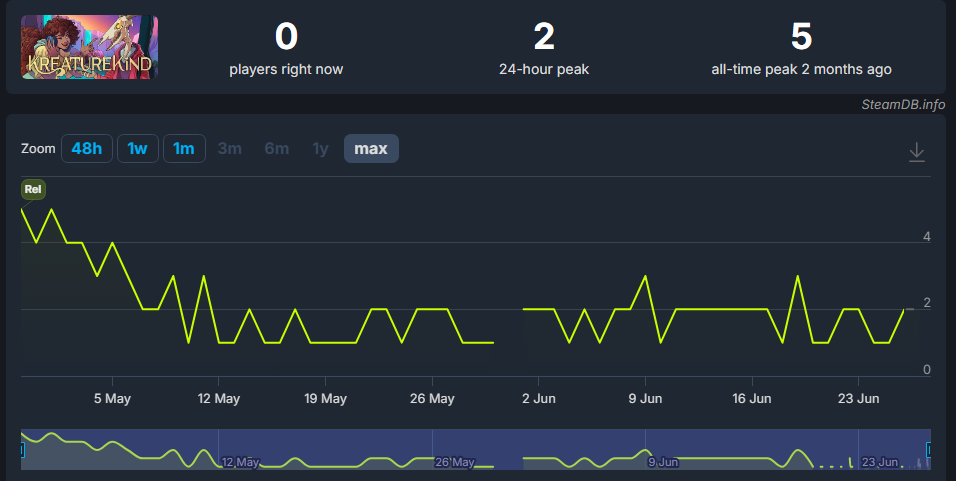This screenshot has width=956, height=481.
Task: Click the '24-hour peak' label
Action: click(544, 69)
